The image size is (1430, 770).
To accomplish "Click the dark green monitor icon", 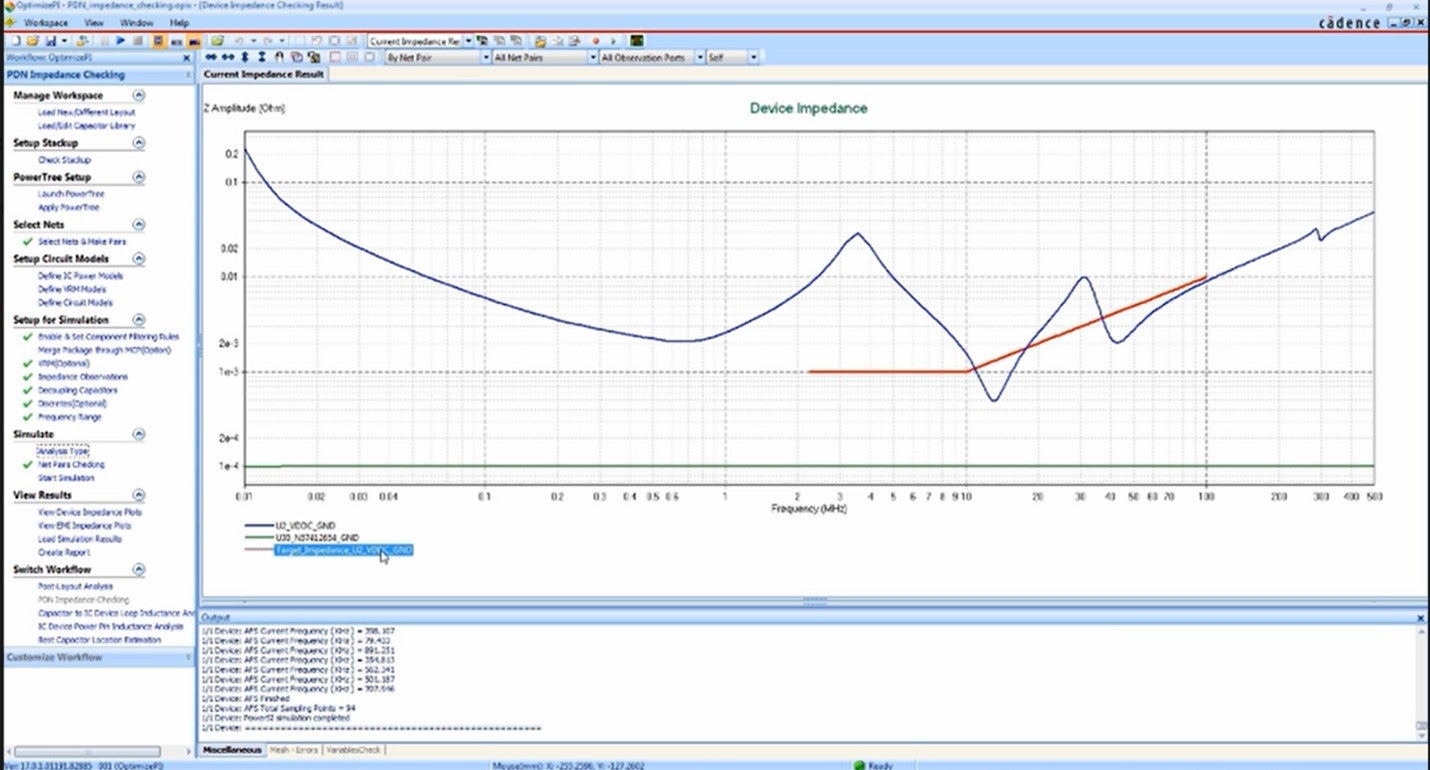I will (637, 41).
